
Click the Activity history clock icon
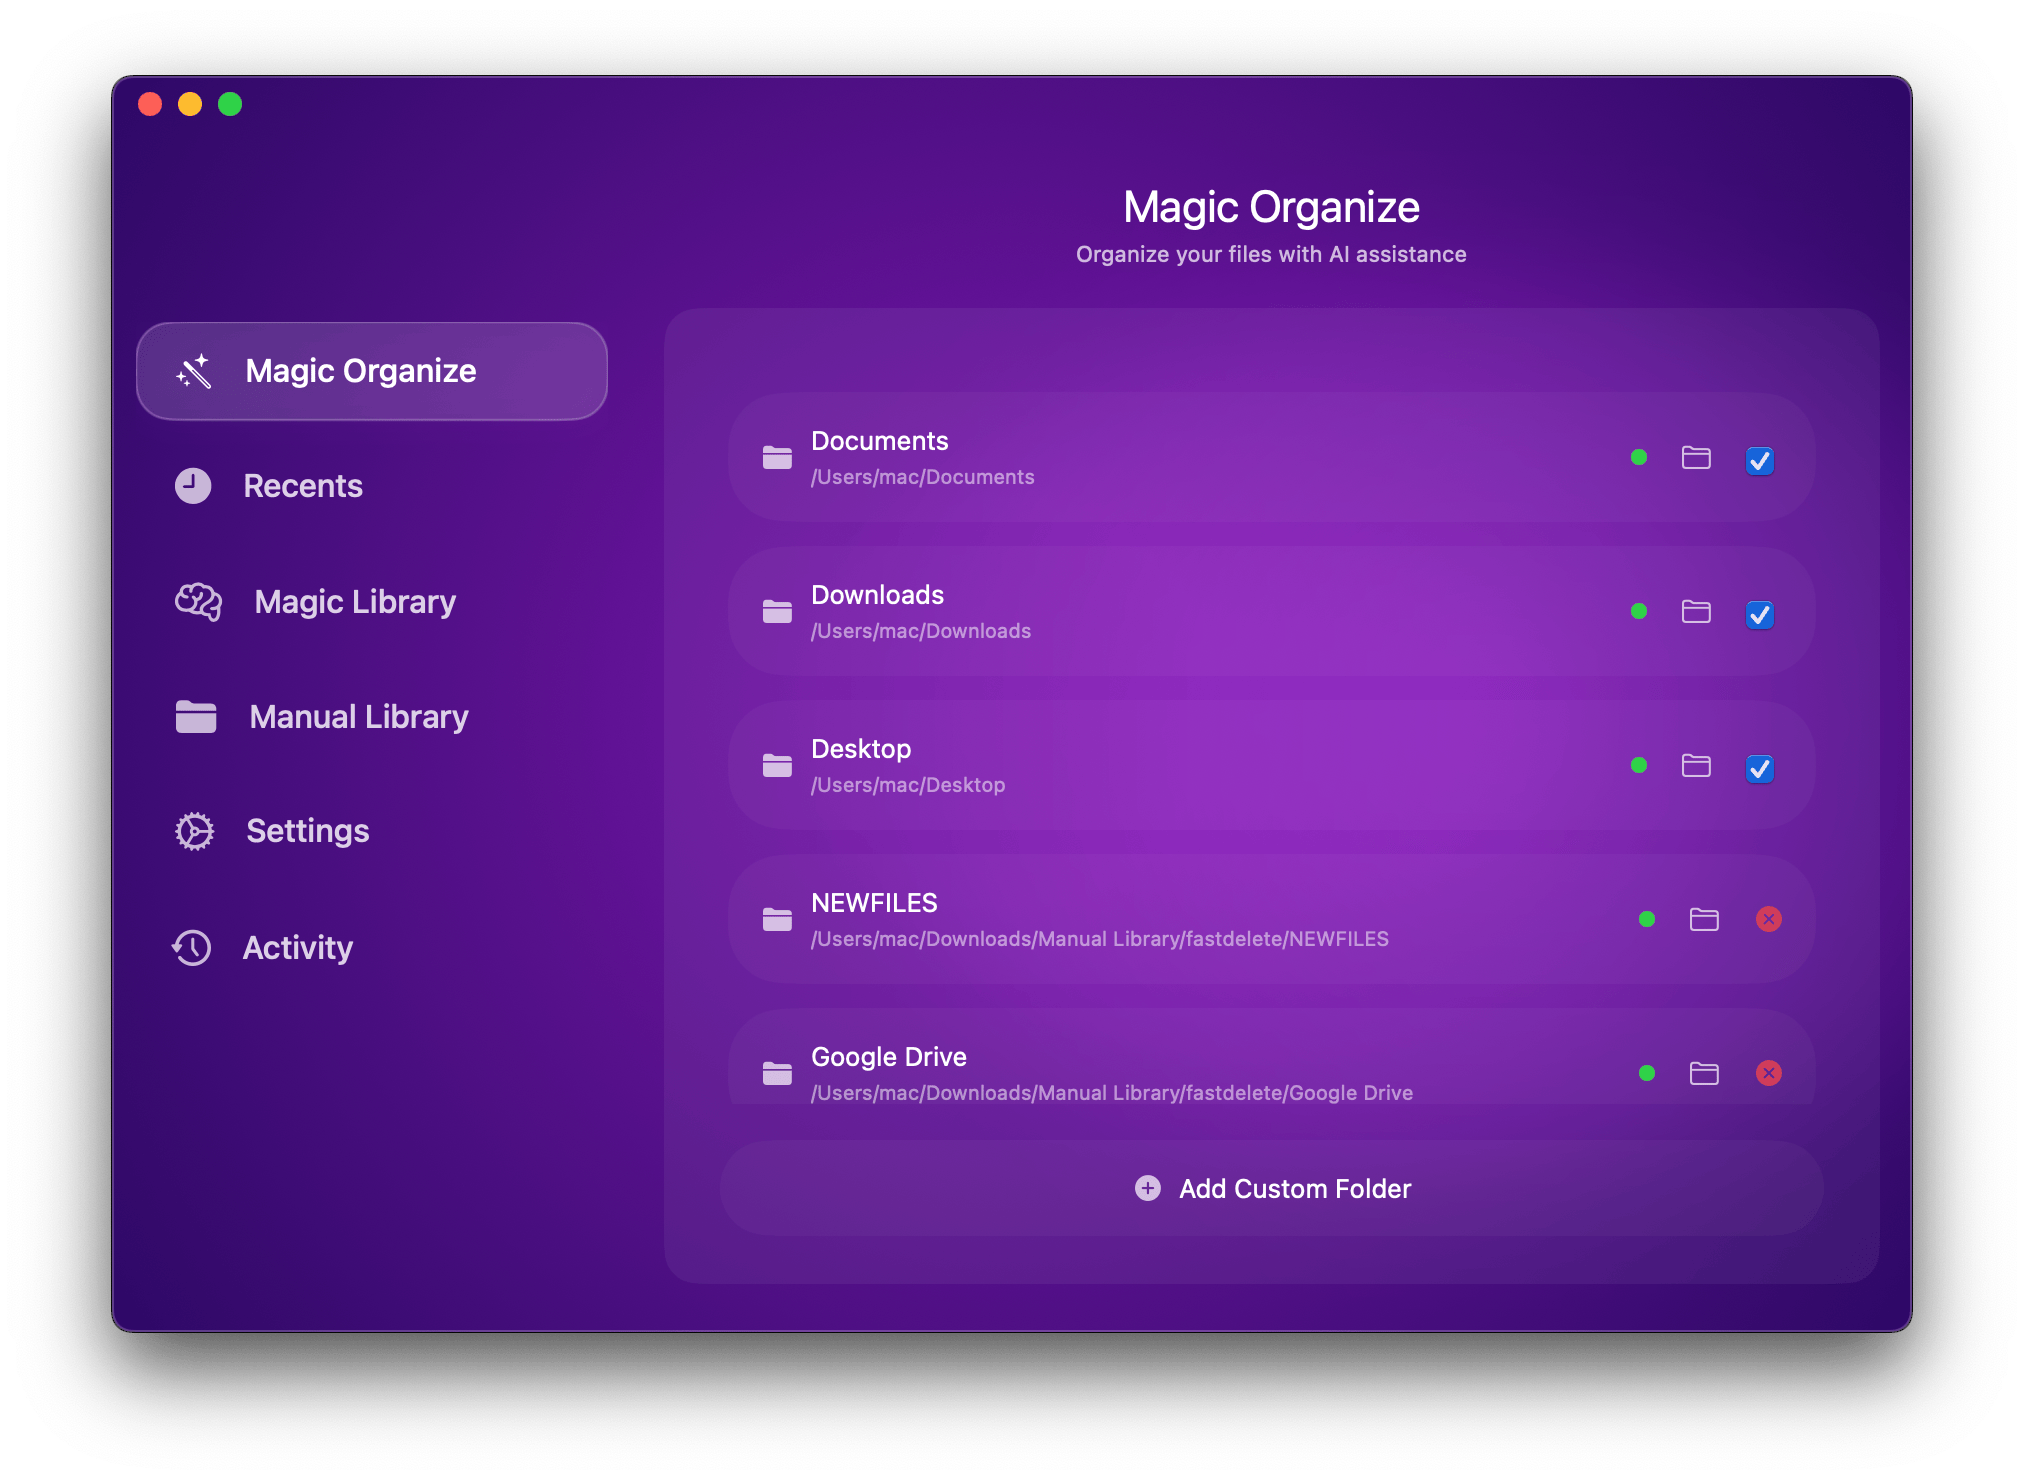pyautogui.click(x=192, y=948)
